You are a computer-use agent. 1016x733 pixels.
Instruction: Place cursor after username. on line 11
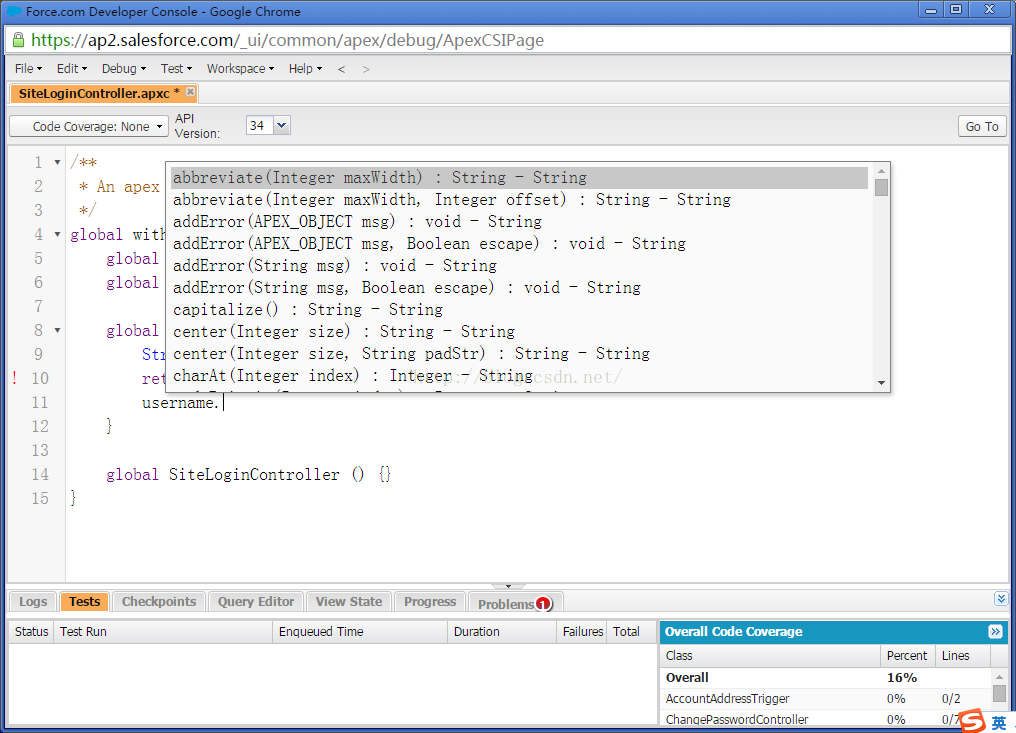click(x=224, y=403)
